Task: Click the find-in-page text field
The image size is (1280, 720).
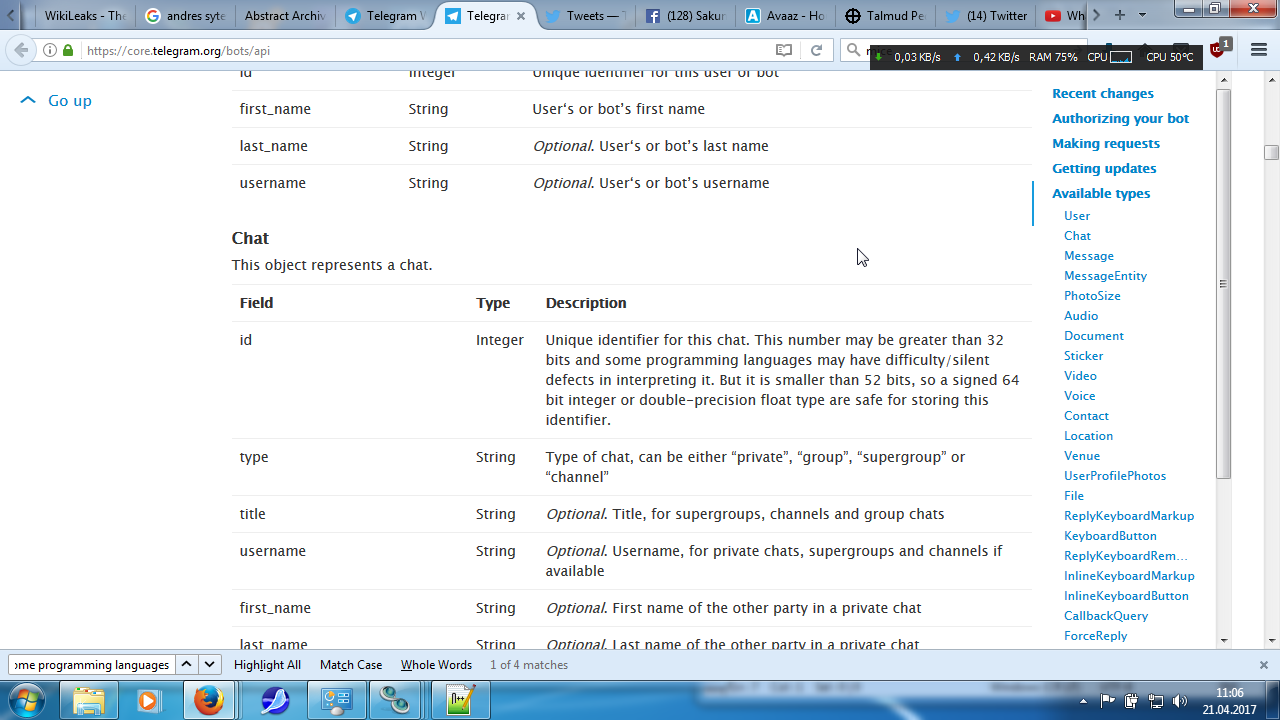Action: pyautogui.click(x=92, y=665)
